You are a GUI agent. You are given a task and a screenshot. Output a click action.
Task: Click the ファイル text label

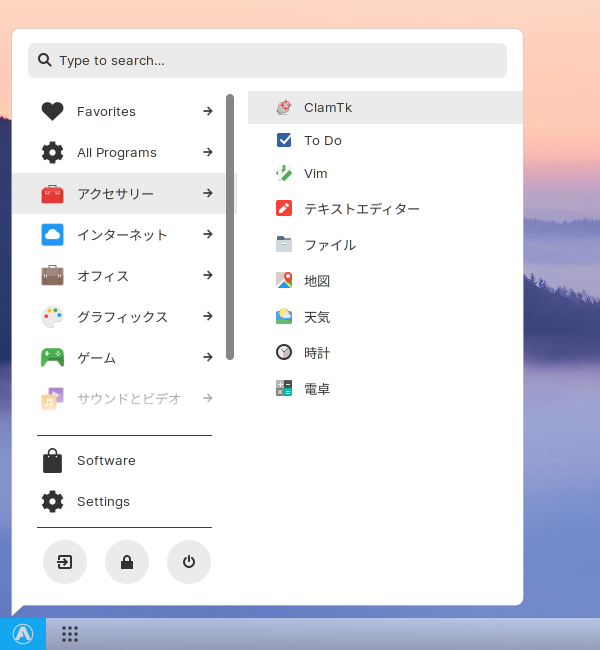(x=330, y=245)
